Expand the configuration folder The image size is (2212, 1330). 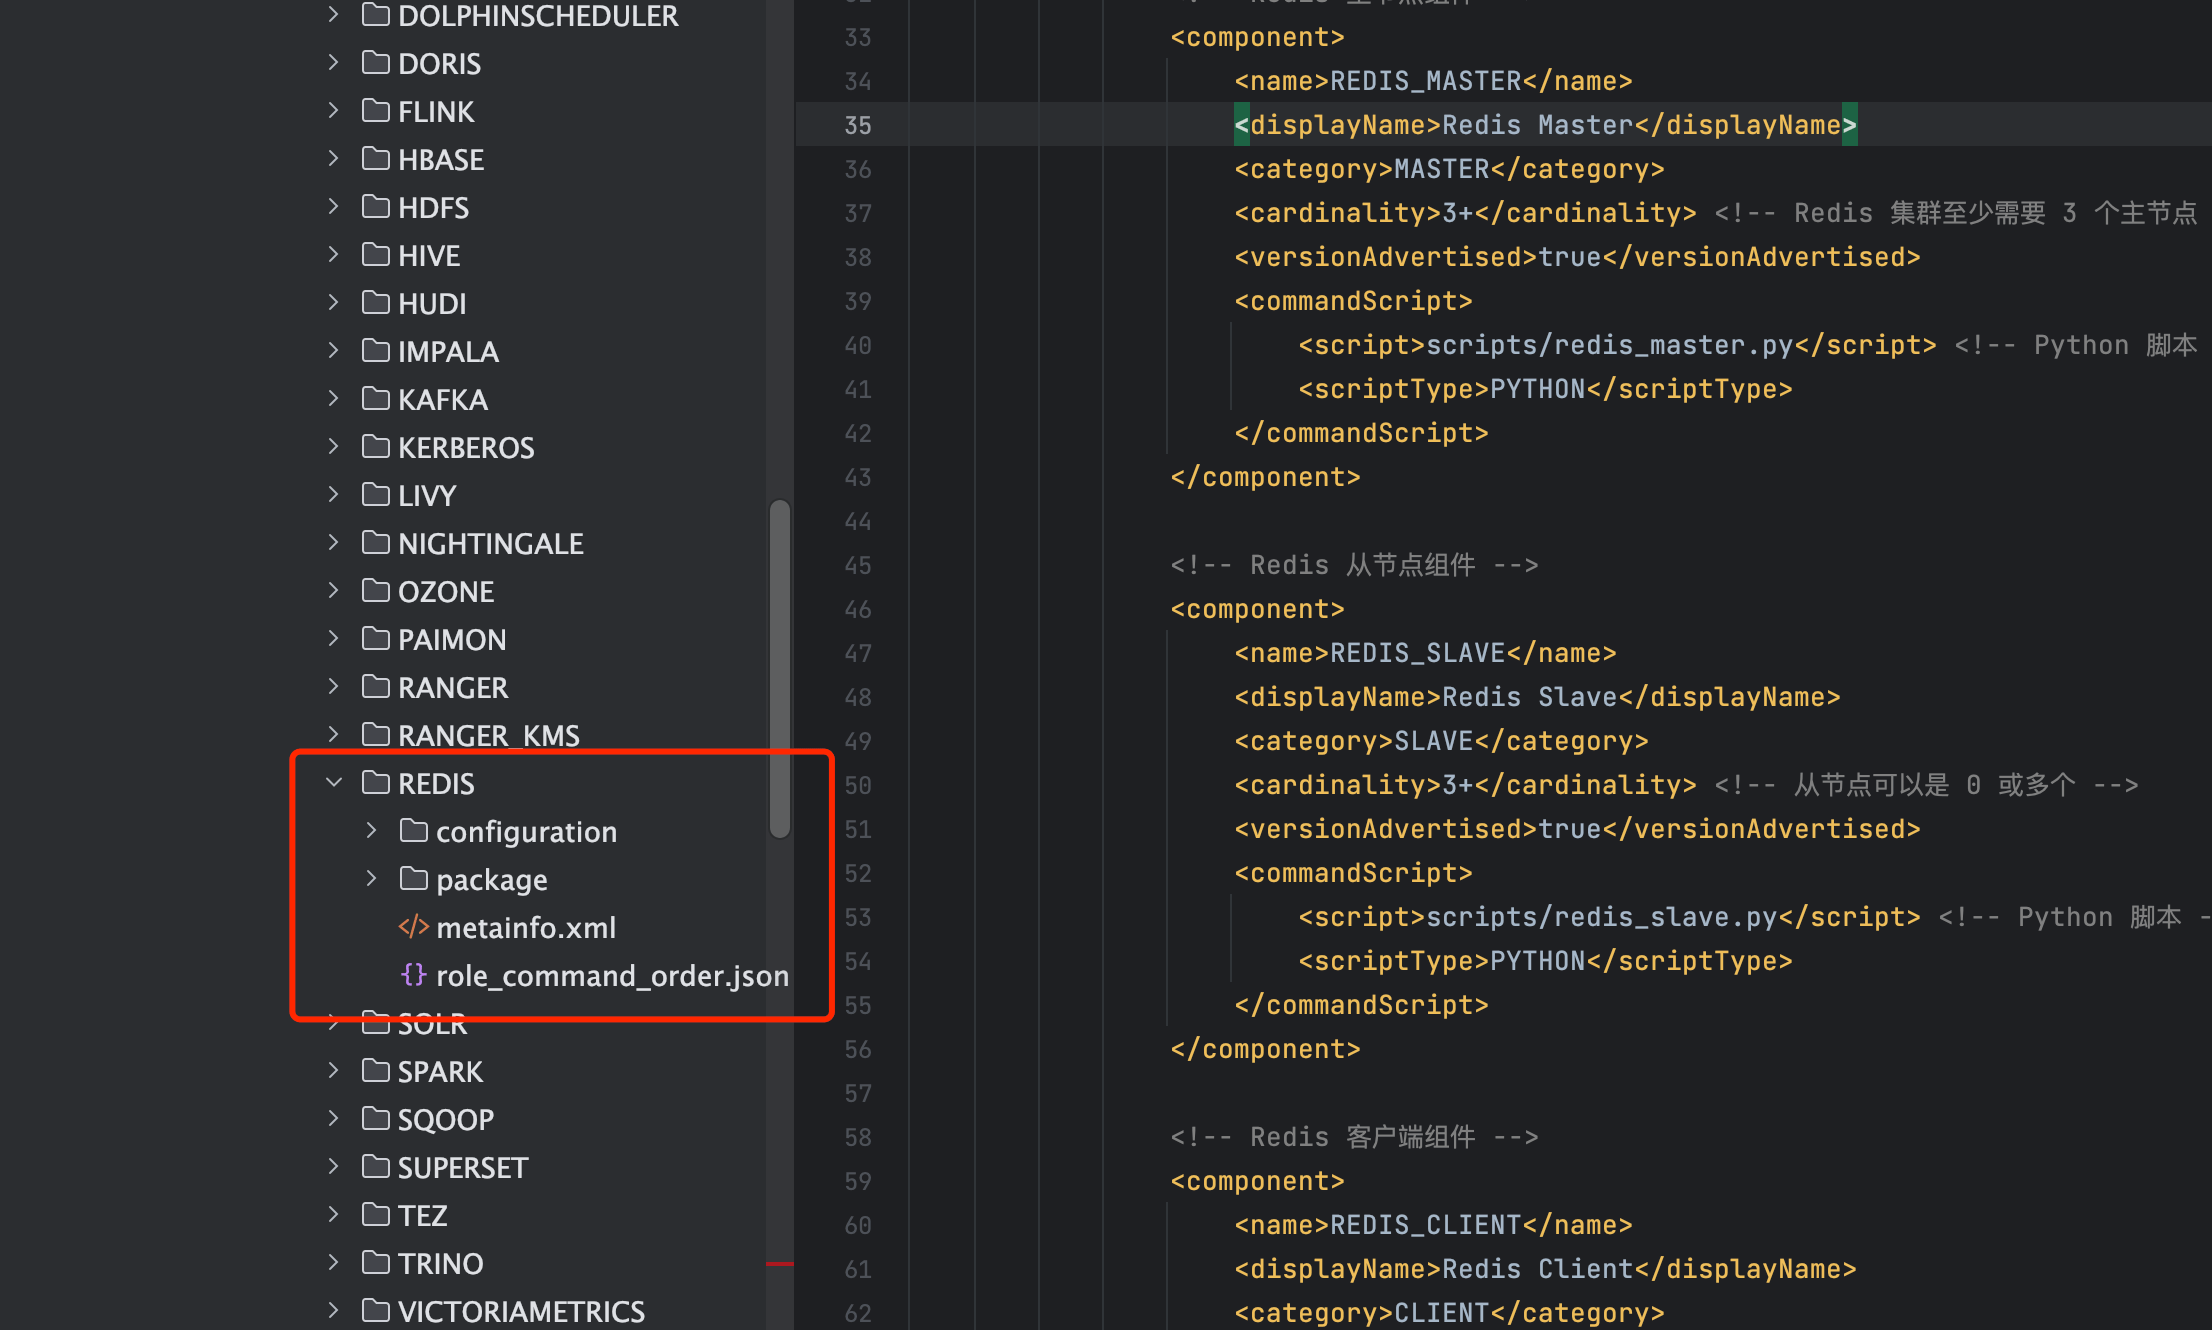point(371,831)
